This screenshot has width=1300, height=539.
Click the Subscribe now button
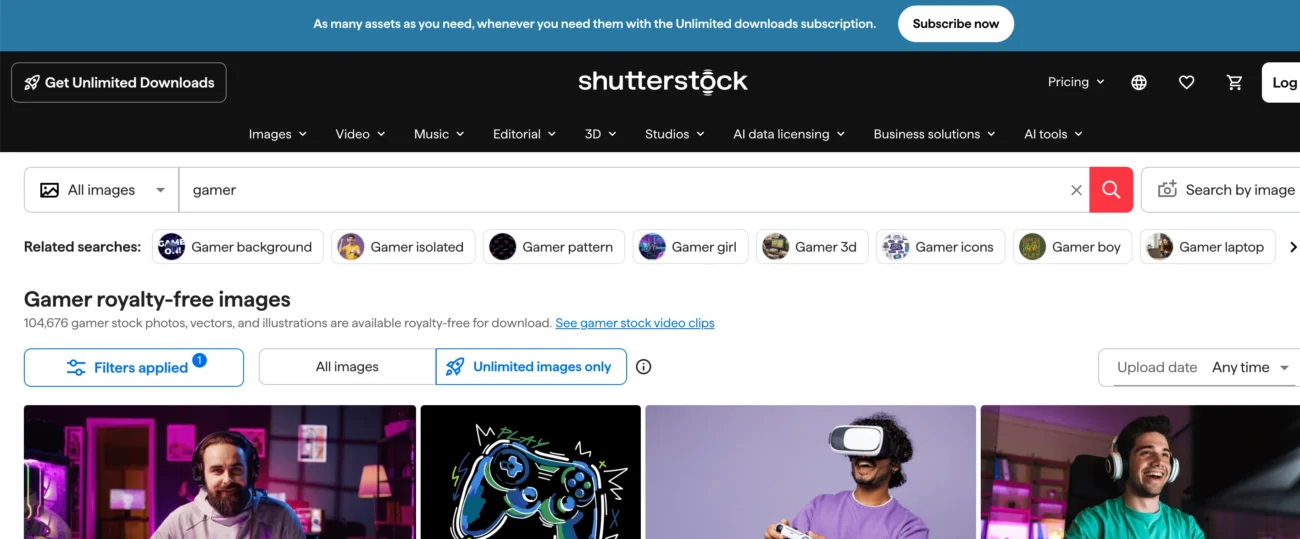coord(956,24)
